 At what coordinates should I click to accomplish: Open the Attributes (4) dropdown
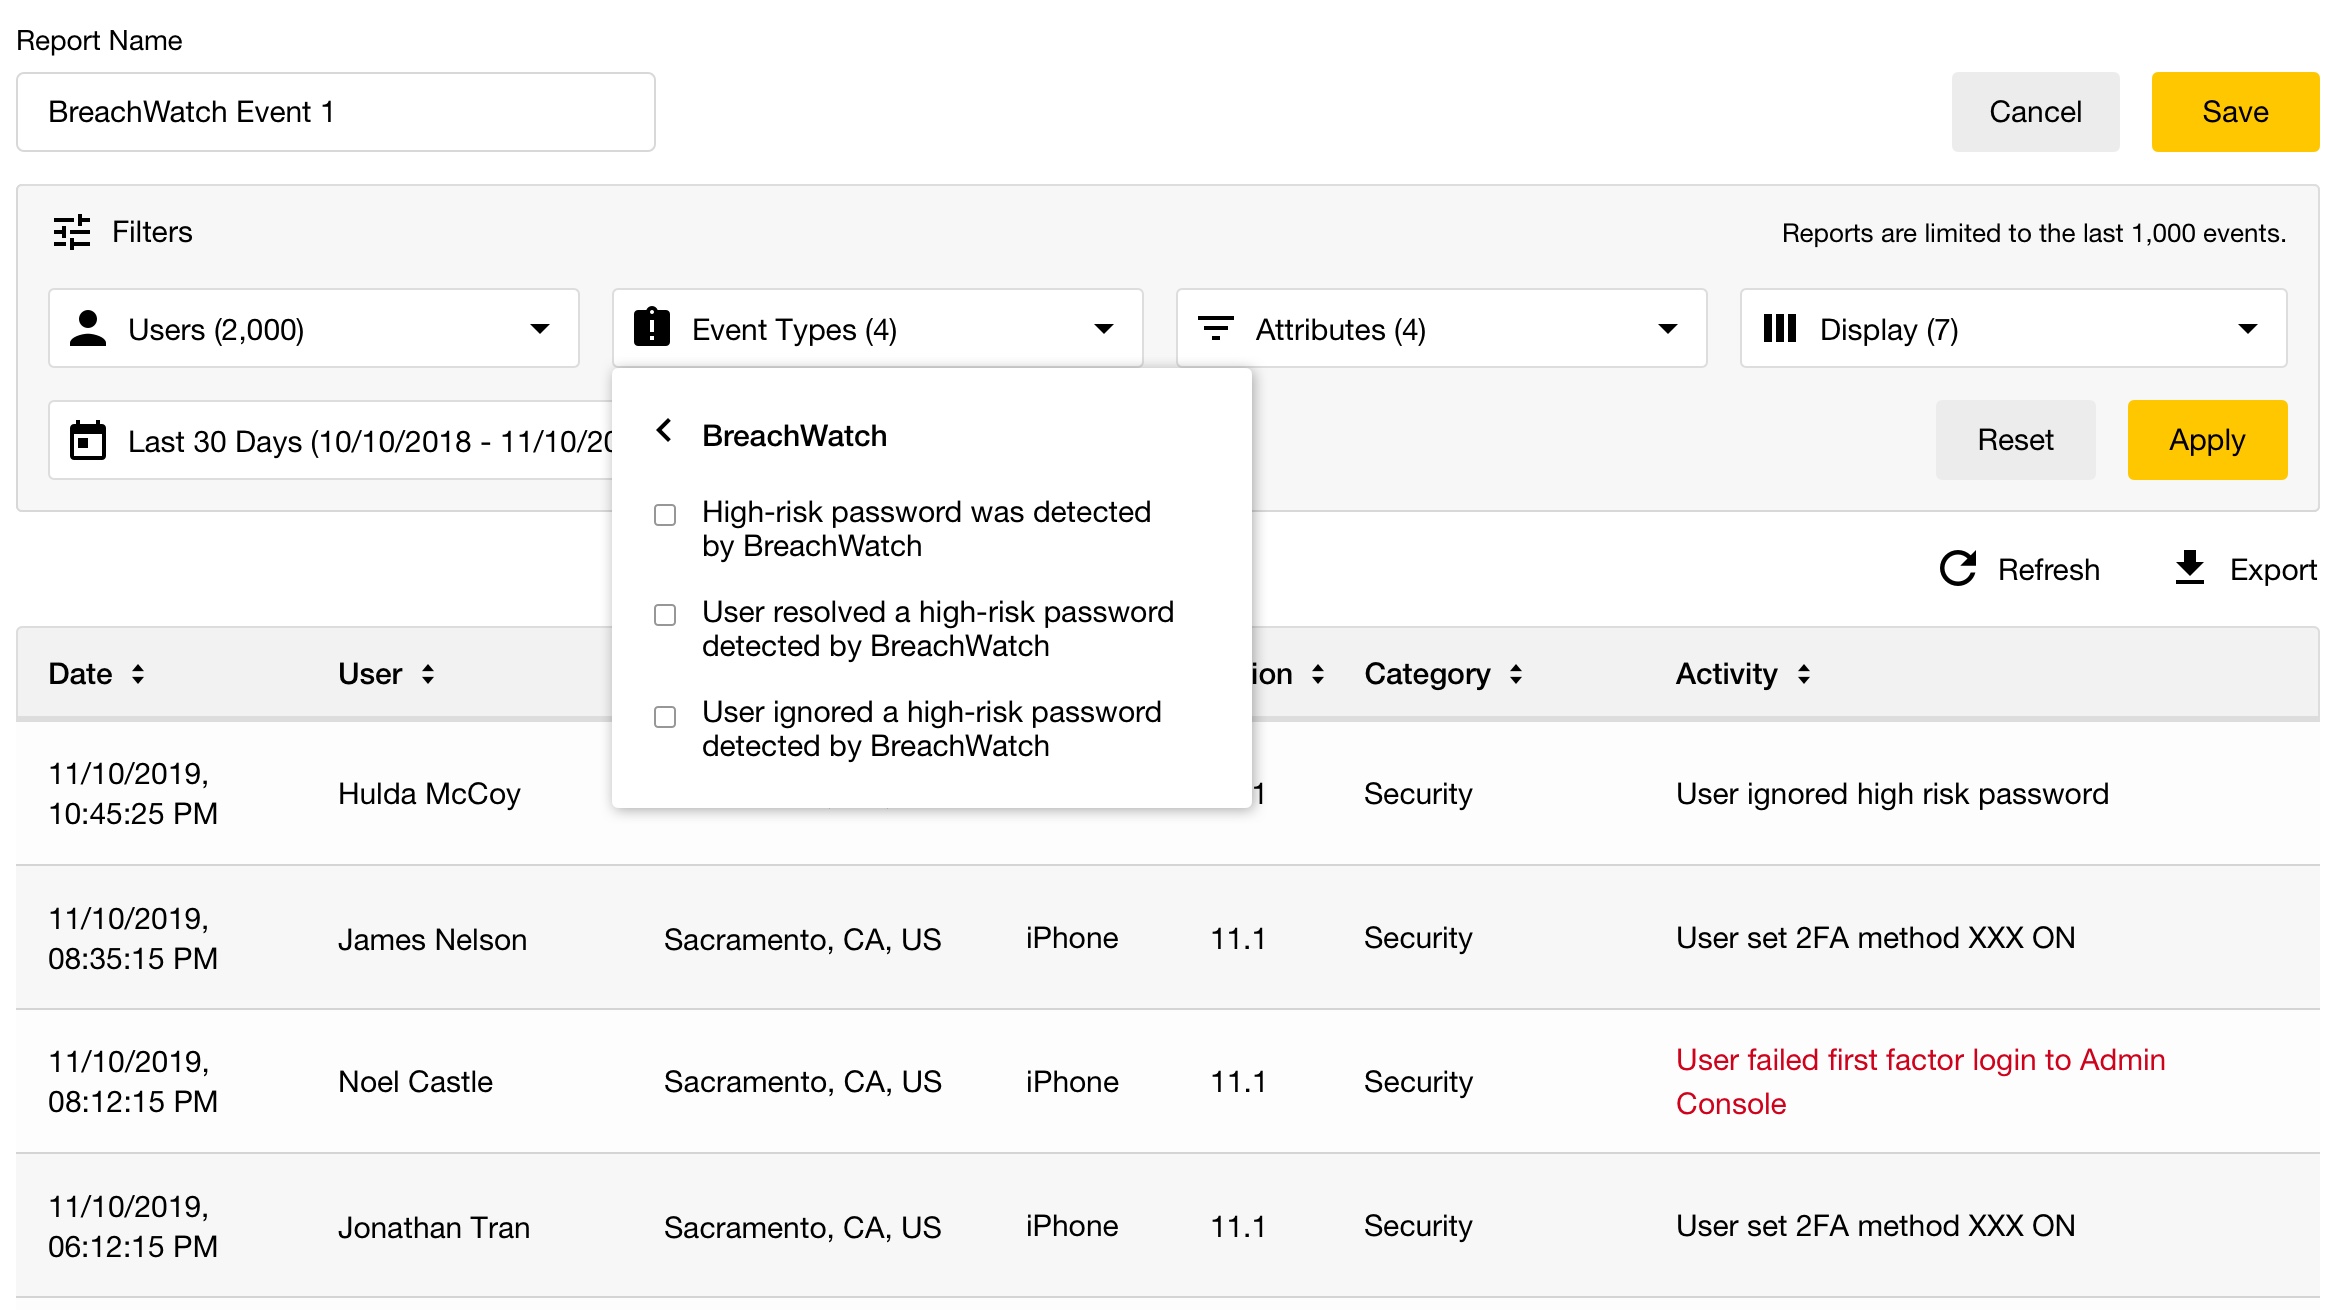click(x=1442, y=328)
